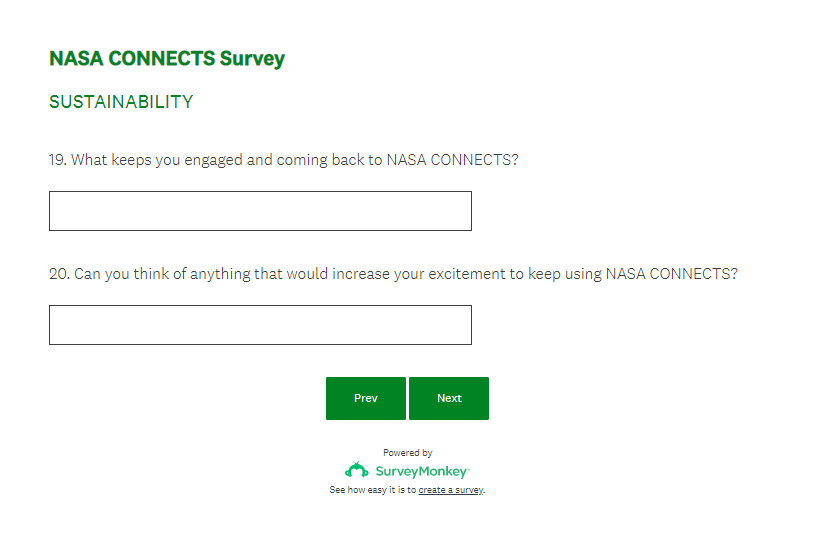
Task: Click the "See how easy it is" text
Action: pyautogui.click(x=372, y=490)
